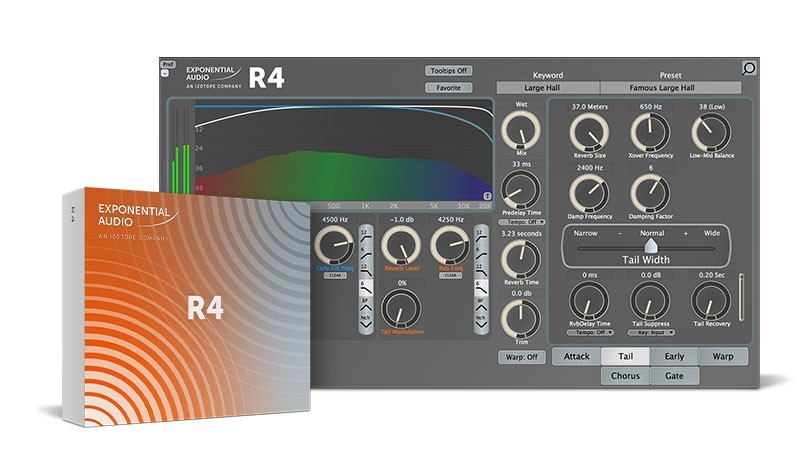Switch to the Chorus tab
This screenshot has width=800, height=450.
click(x=626, y=376)
